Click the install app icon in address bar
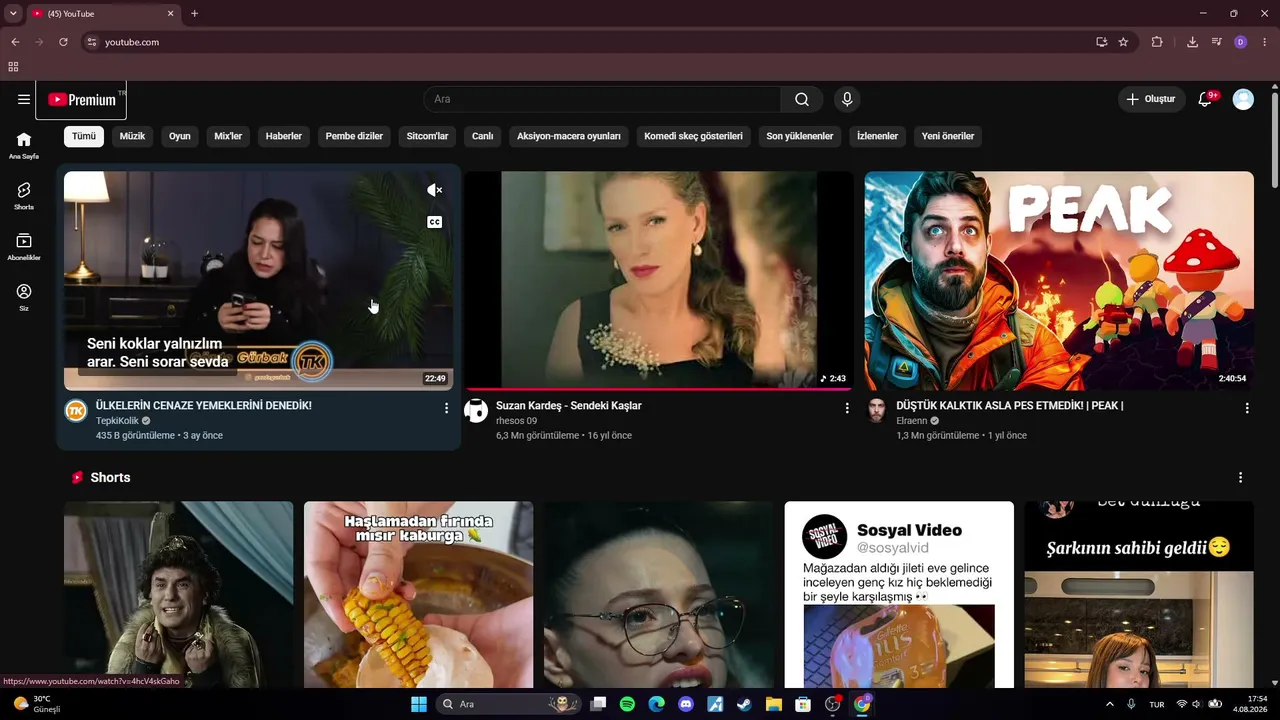Viewport: 1280px width, 720px height. 1101,42
